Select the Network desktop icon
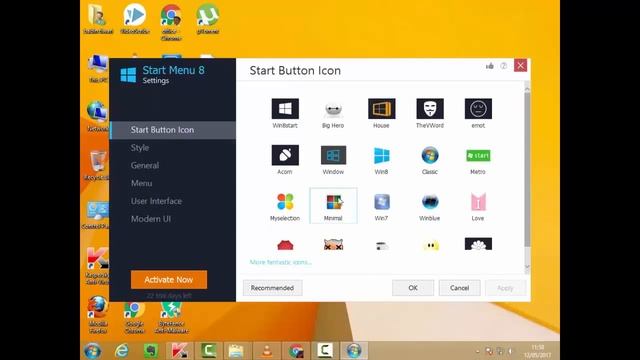The width and height of the screenshot is (640, 360). pos(97,116)
